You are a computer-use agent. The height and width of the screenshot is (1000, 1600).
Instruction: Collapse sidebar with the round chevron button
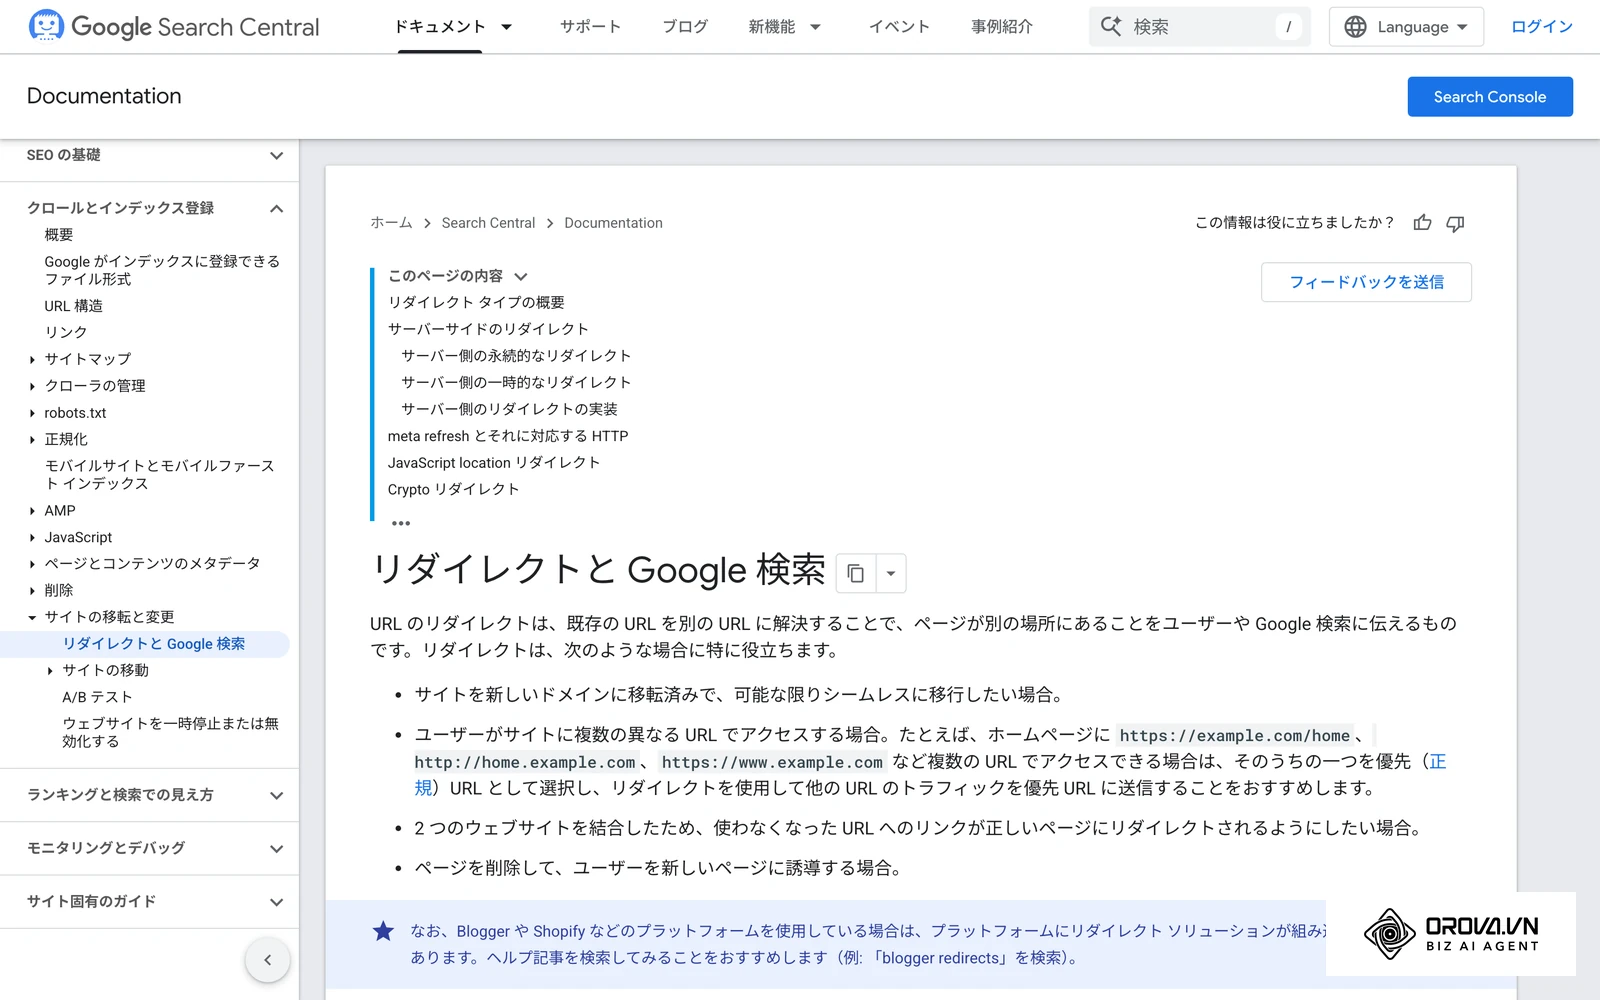click(267, 960)
